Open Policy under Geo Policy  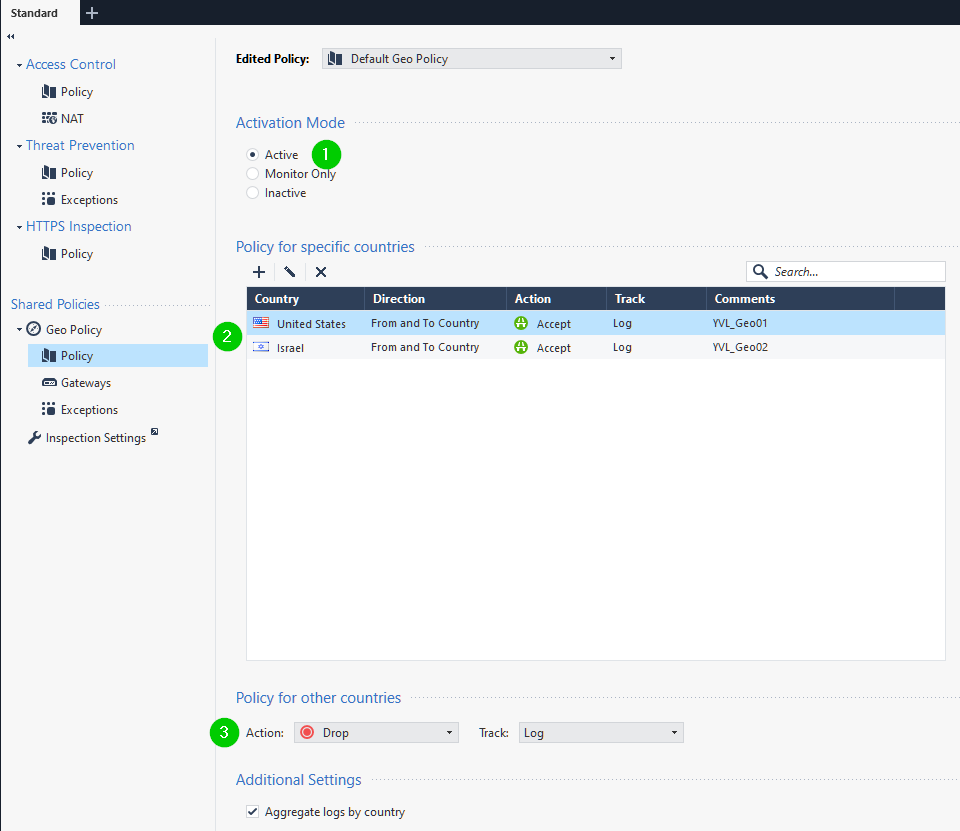tap(118, 356)
